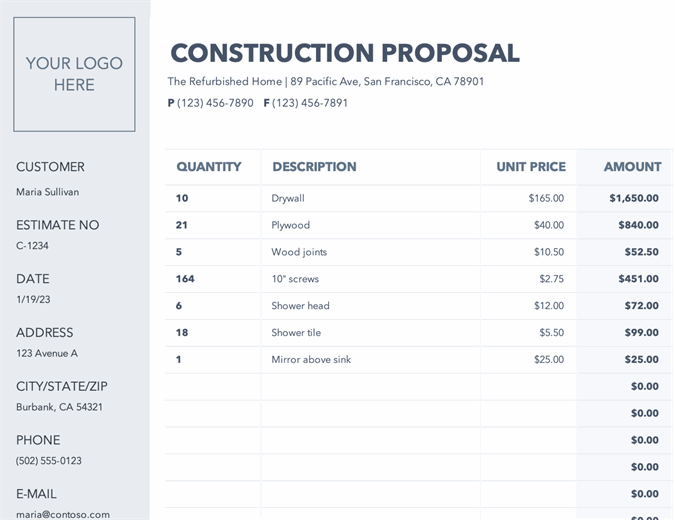Select the AMOUNT column header
The width and height of the screenshot is (675, 520).
(632, 167)
